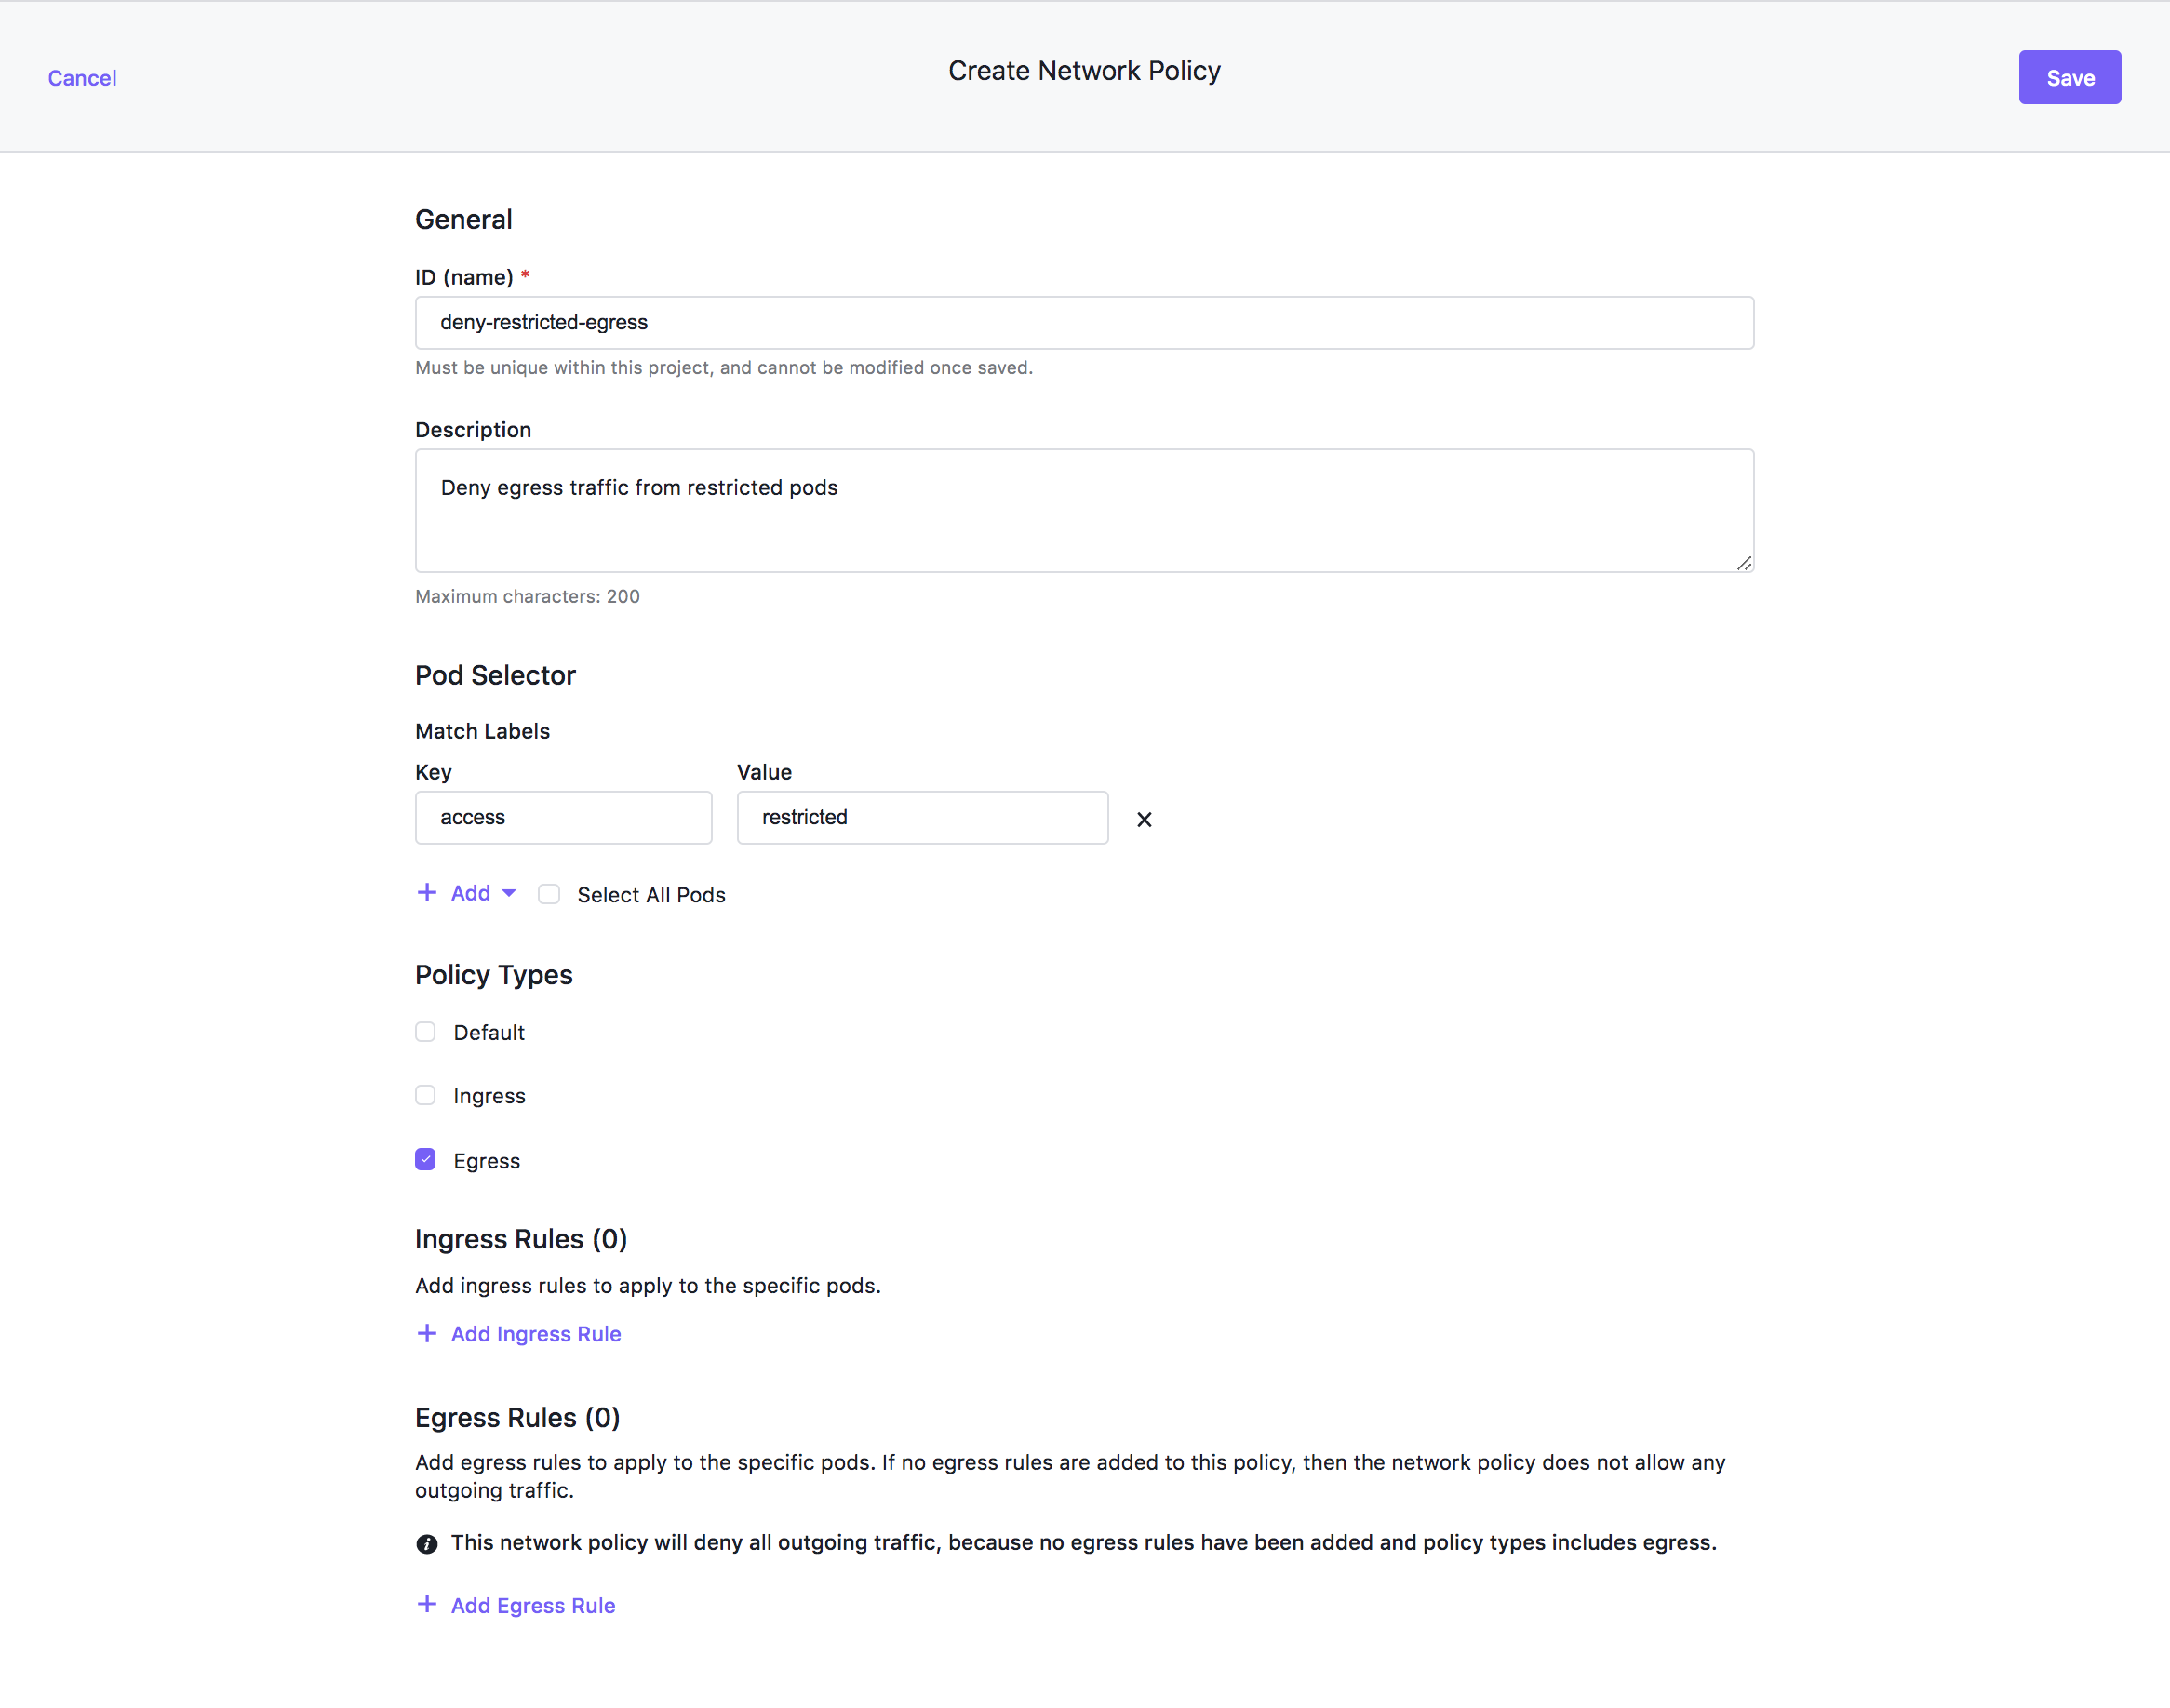Click the 'Ingress Rules (0)' heading
This screenshot has width=2170, height=1708.
coord(521,1239)
